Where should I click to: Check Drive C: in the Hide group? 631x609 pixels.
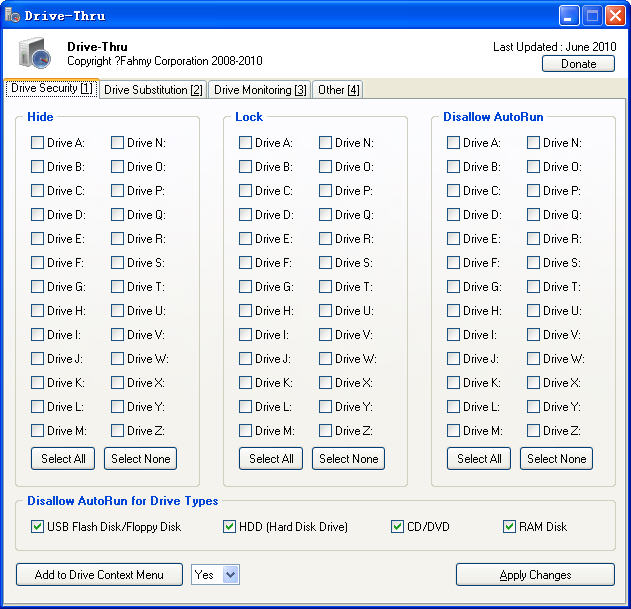(38, 191)
